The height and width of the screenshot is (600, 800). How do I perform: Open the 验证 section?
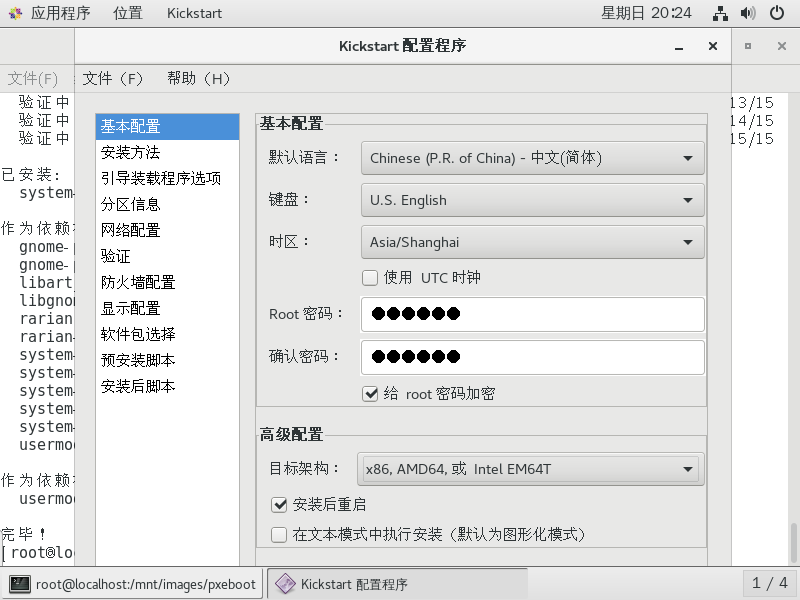(x=167, y=257)
